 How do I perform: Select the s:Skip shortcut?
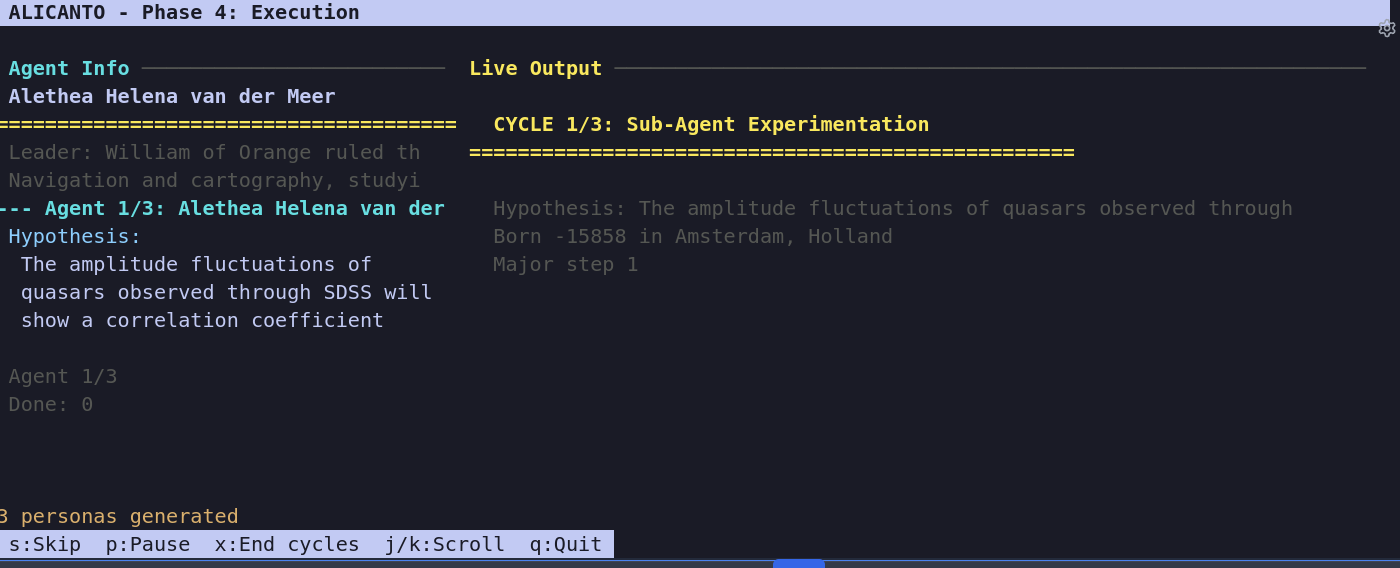45,544
